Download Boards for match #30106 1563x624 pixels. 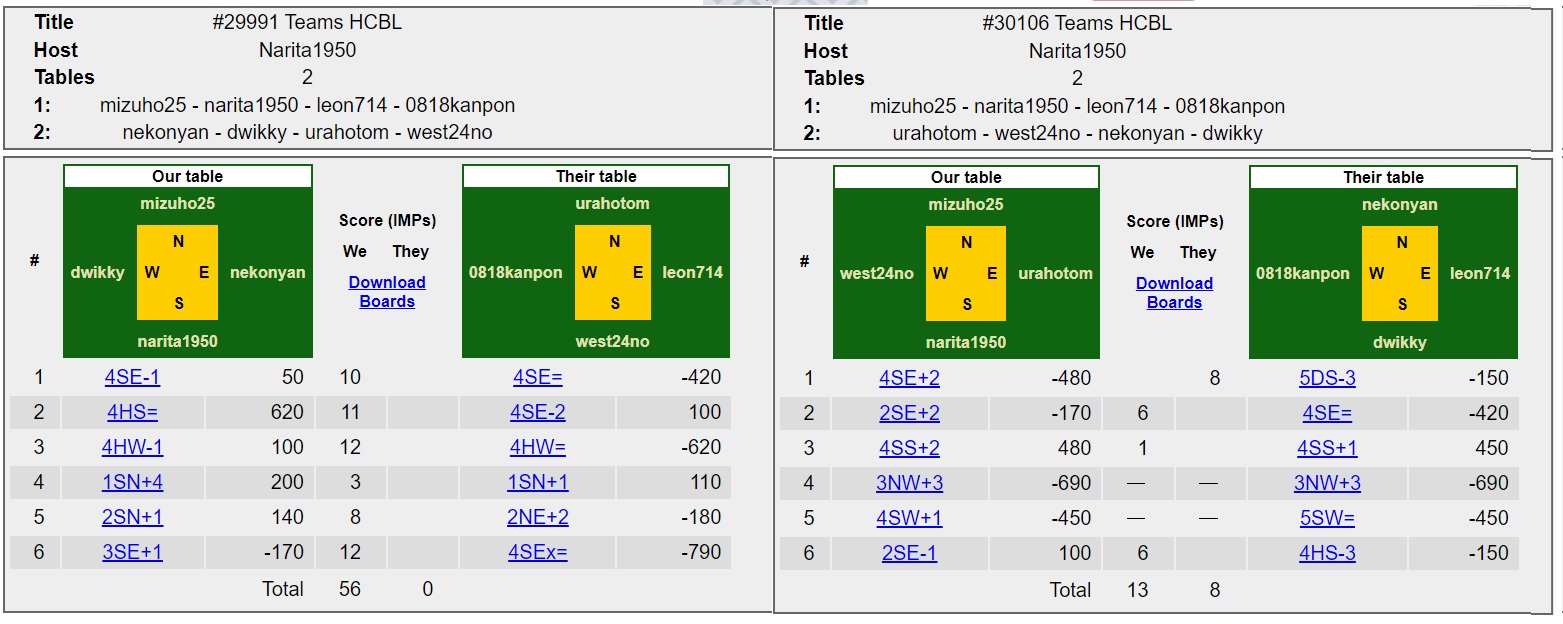click(x=1174, y=293)
